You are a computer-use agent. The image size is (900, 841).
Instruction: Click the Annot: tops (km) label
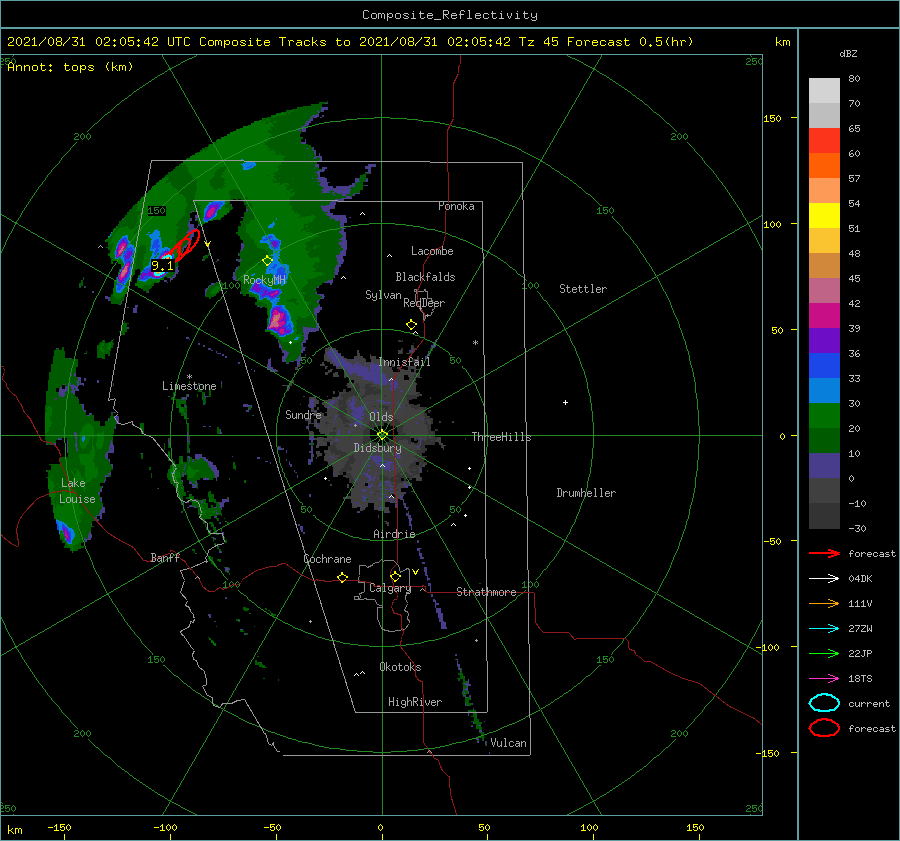coord(70,67)
